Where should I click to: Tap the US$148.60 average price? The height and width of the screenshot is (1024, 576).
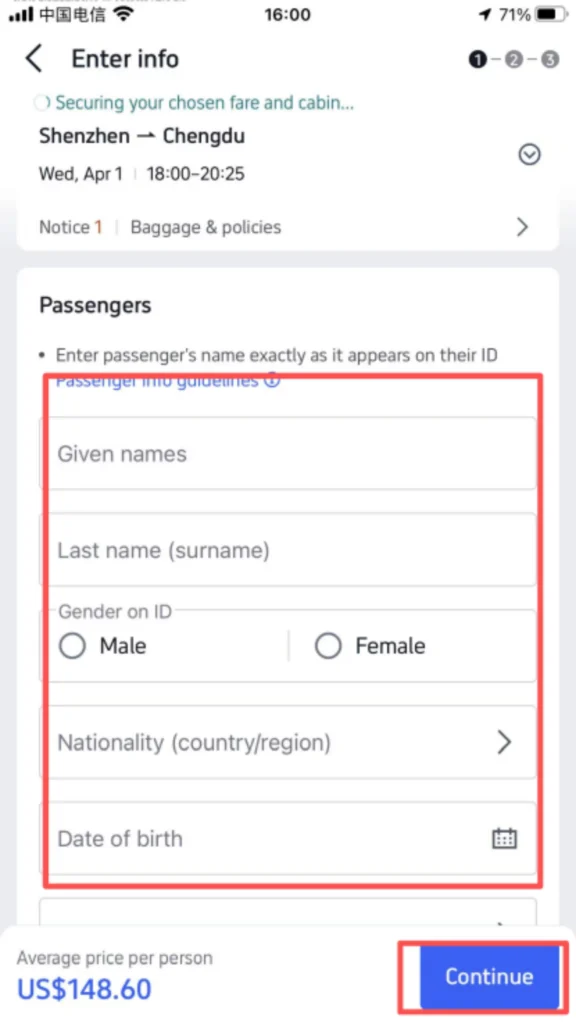[x=84, y=989]
